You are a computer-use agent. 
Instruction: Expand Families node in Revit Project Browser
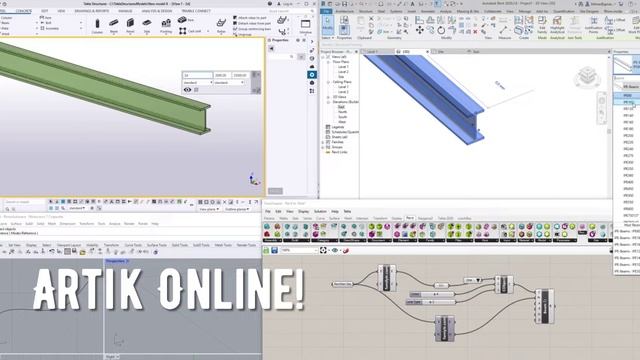pos(323,142)
